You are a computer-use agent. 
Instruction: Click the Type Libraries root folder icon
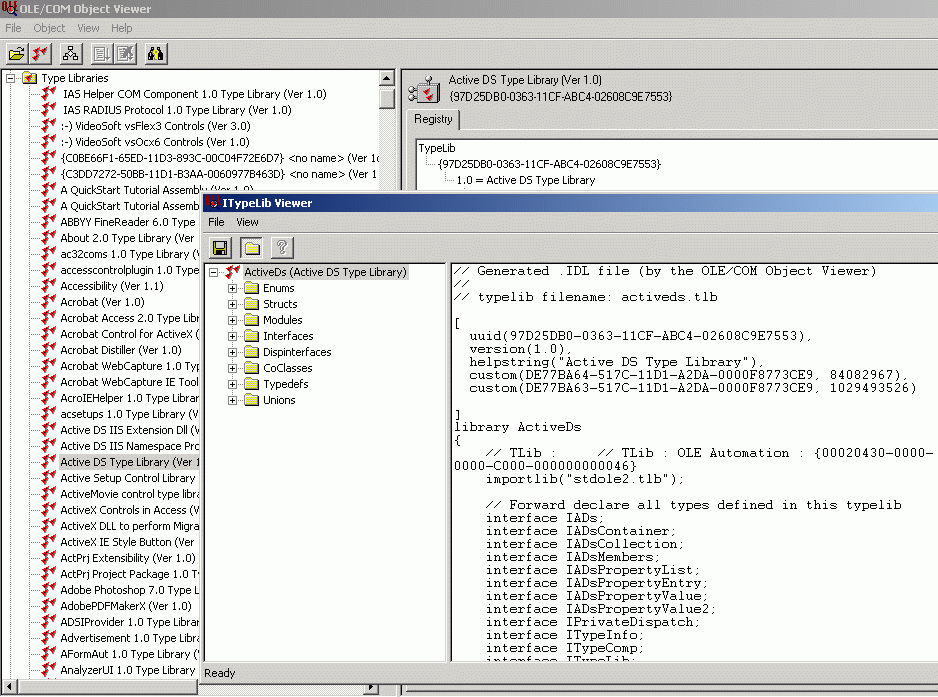click(x=29, y=78)
